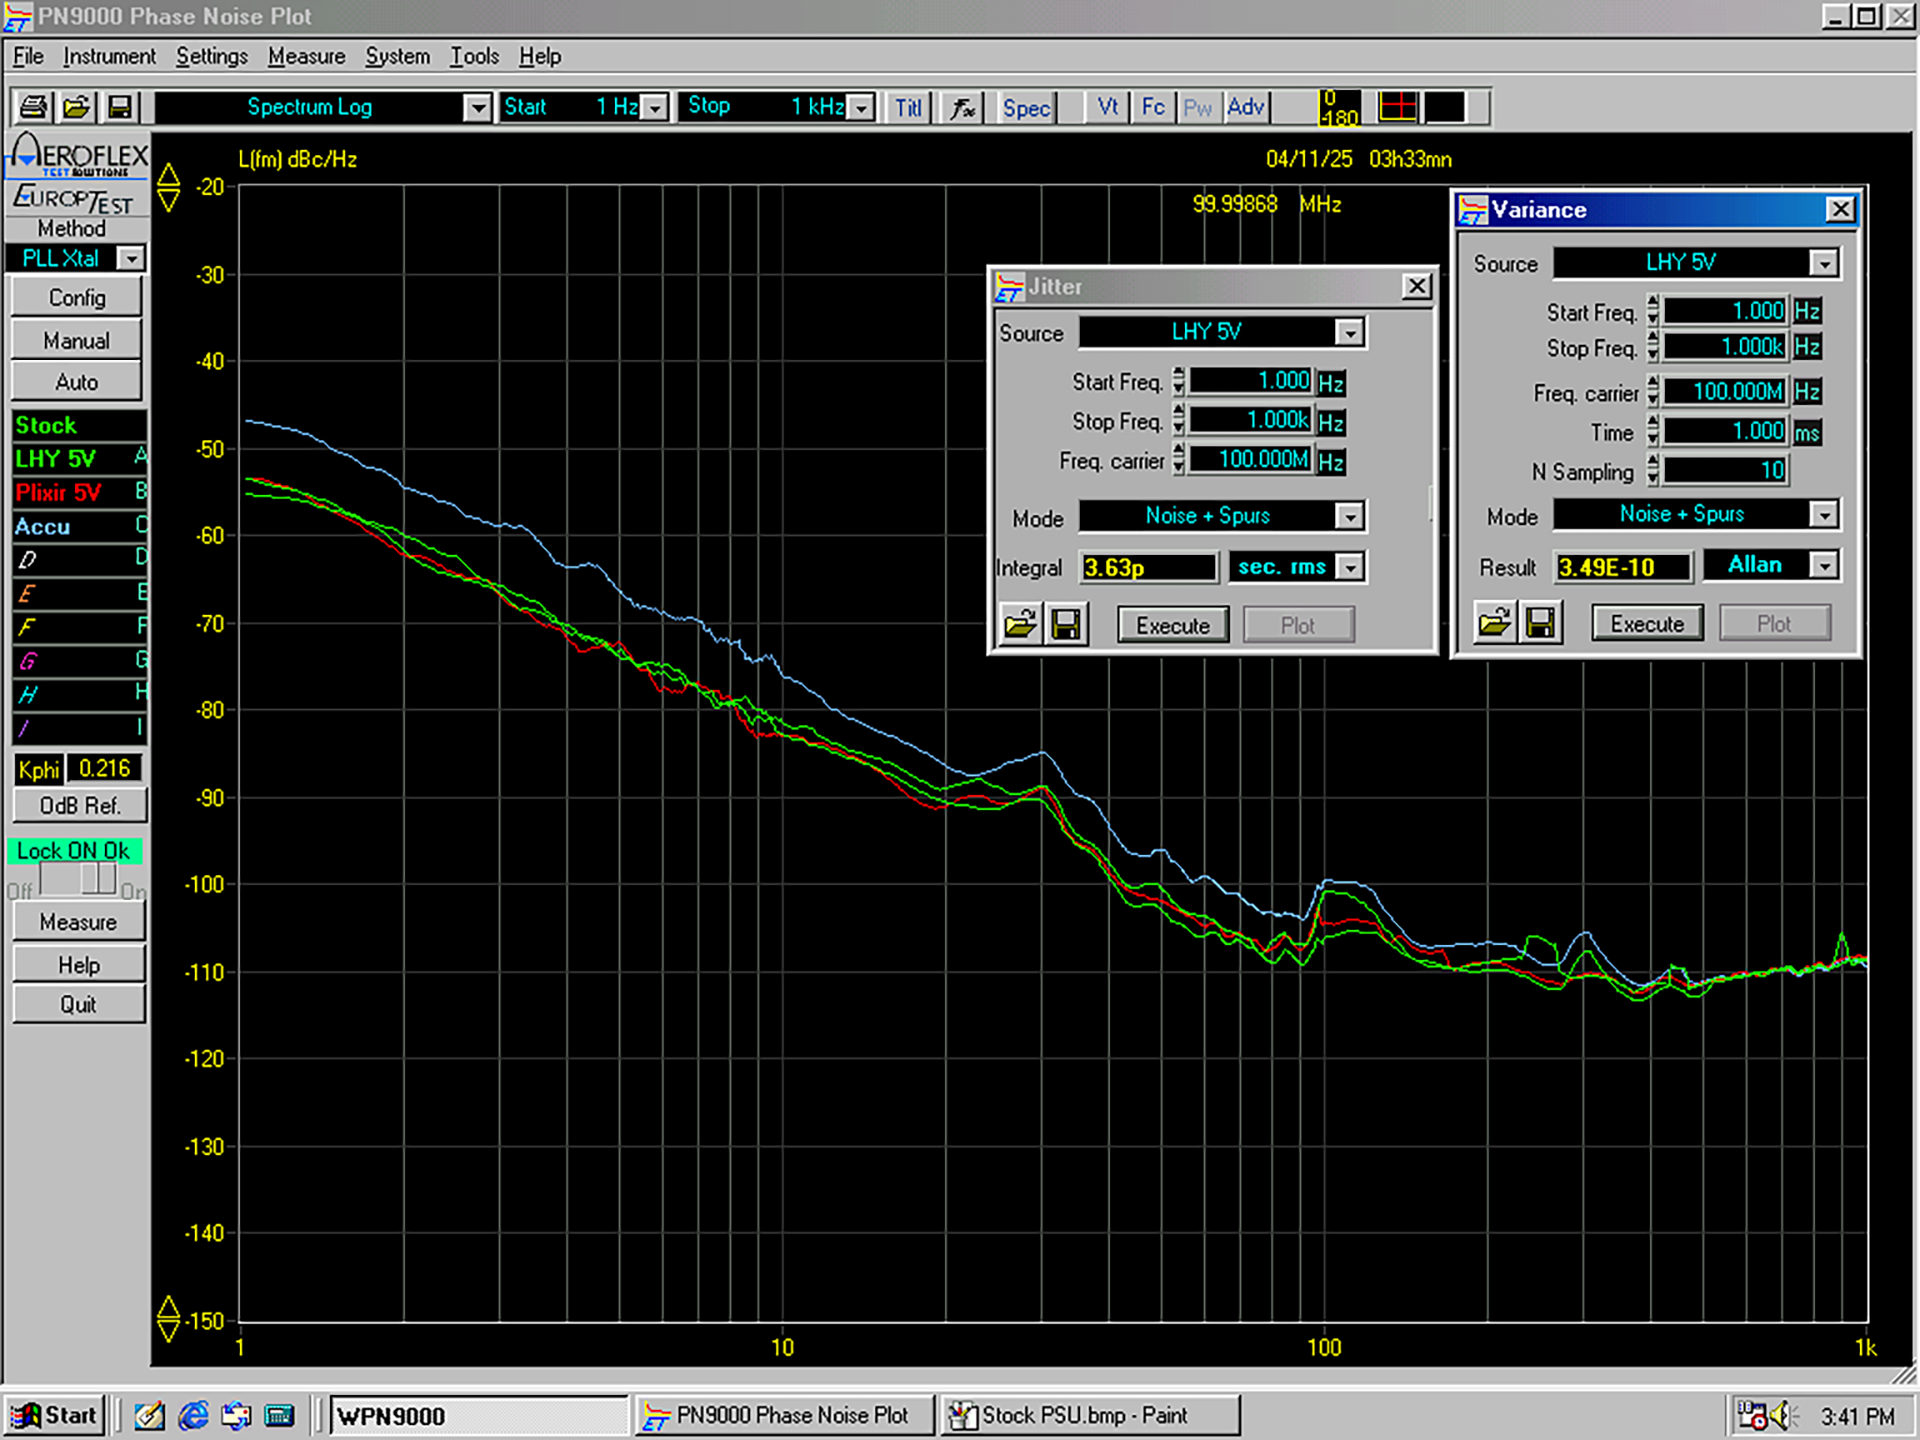Open Mode dropdown in Jitter window
Viewport: 1920px width, 1440px height.
(1350, 516)
